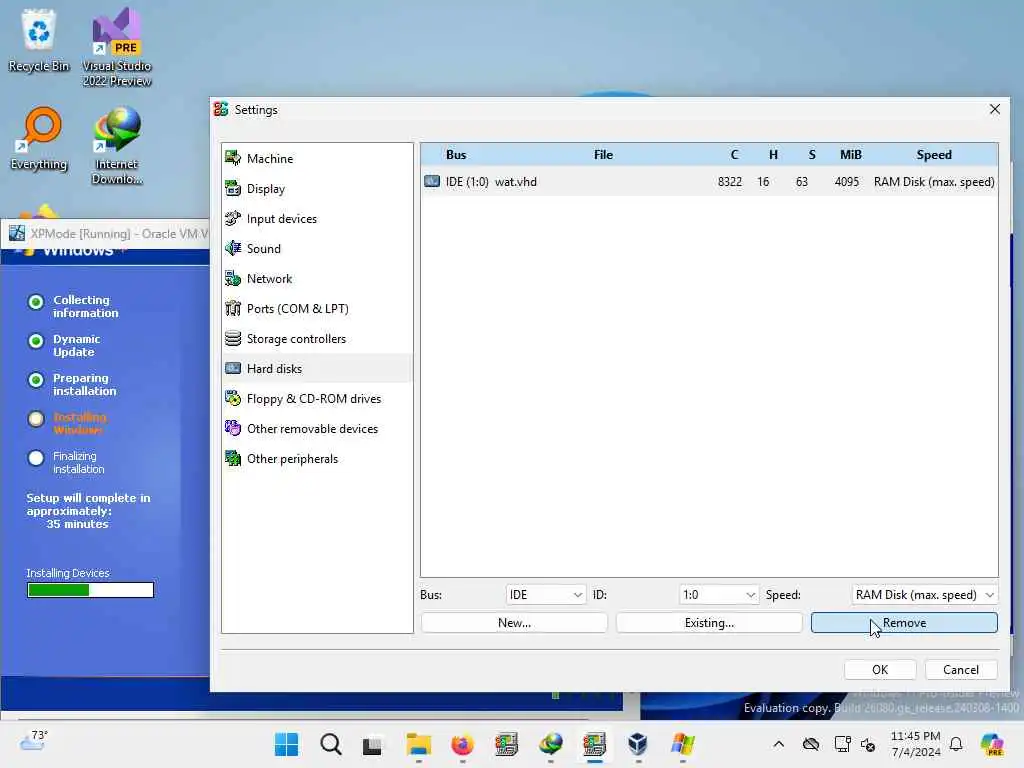Open the Recycle Bin desktop icon
1024x768 pixels.
coord(39,40)
